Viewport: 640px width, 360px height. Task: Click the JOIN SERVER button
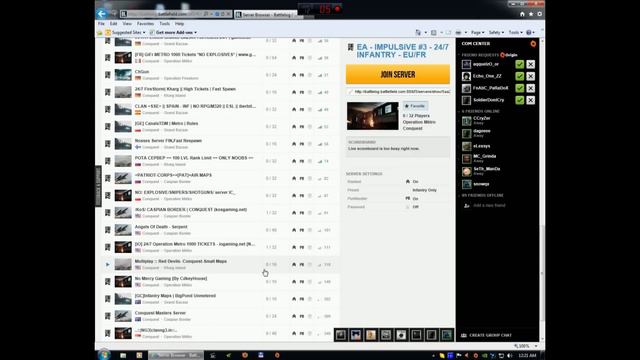coord(398,75)
